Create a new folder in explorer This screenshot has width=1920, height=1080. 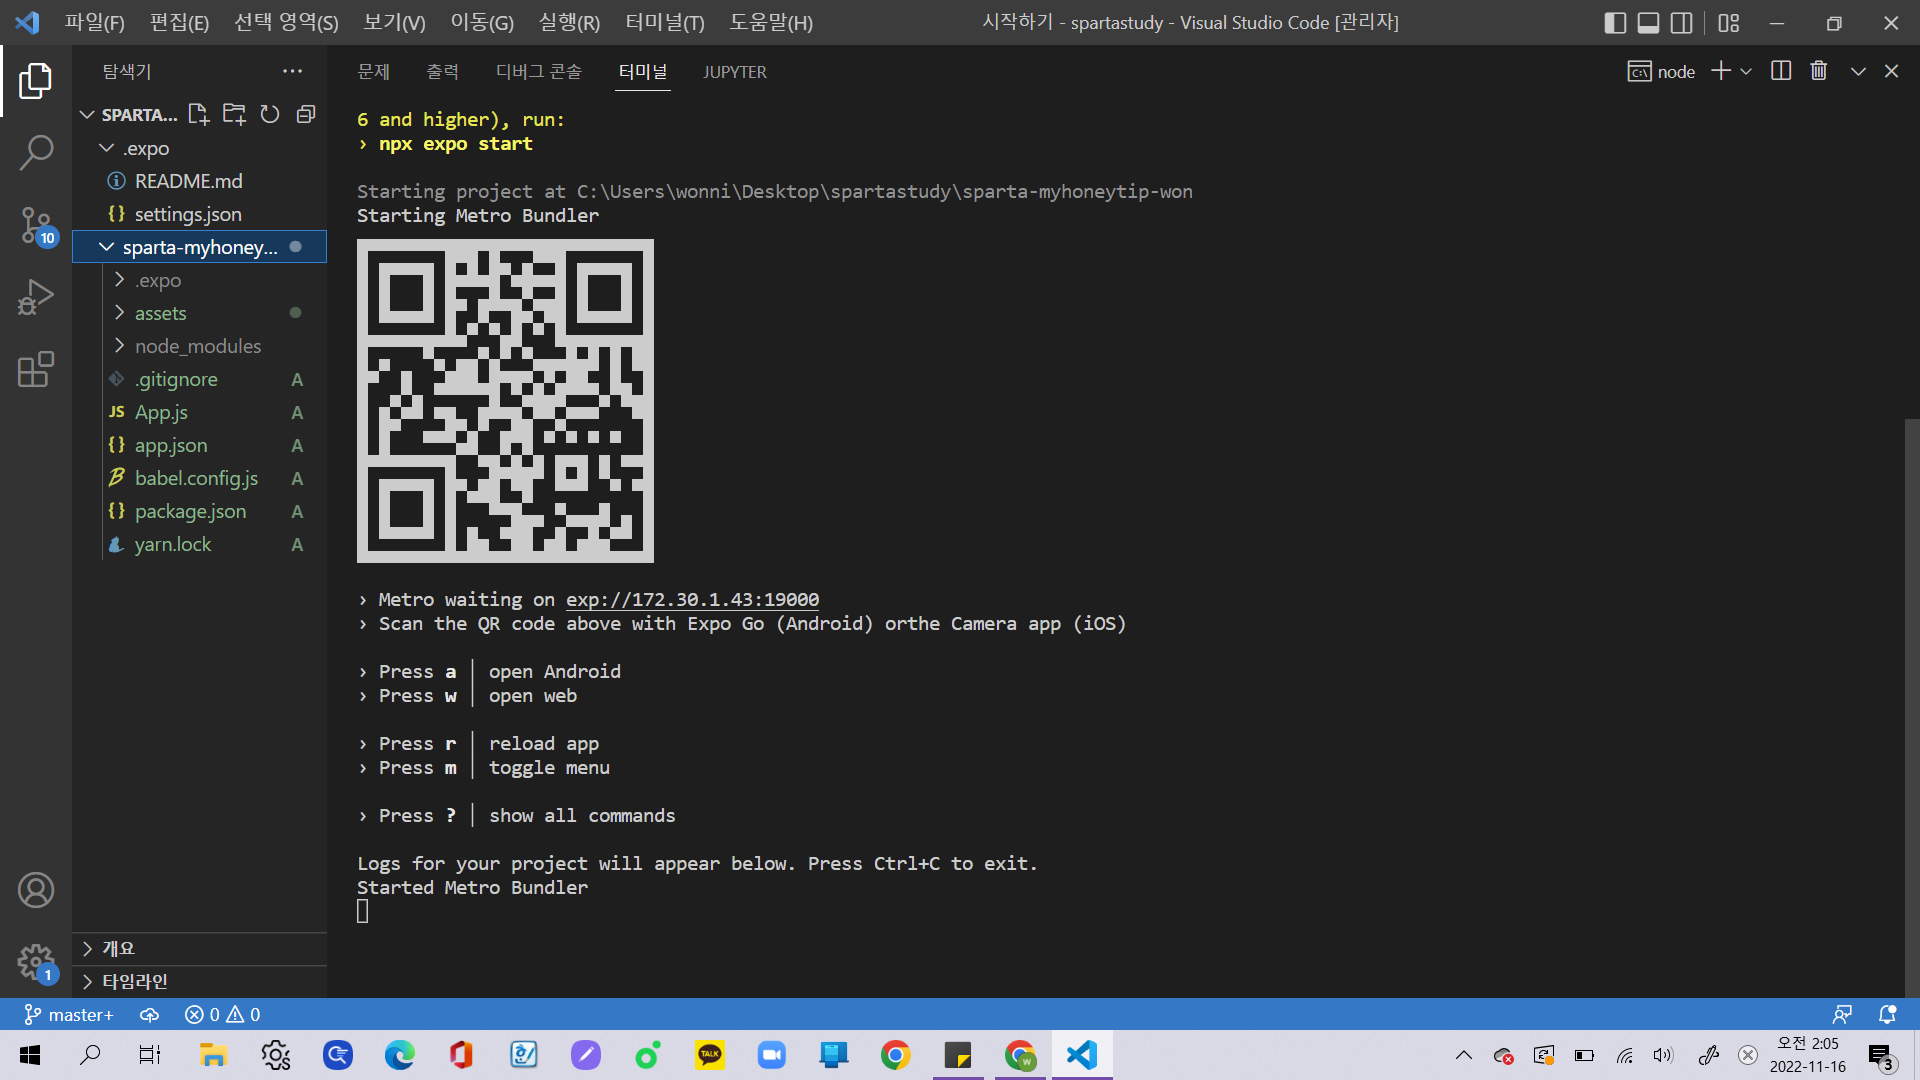coord(234,114)
